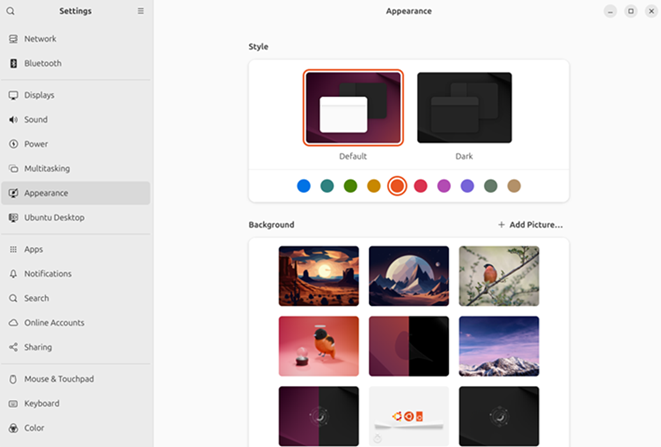Pick the purple accent color
Viewport: 661px width, 447px height.
tap(467, 186)
